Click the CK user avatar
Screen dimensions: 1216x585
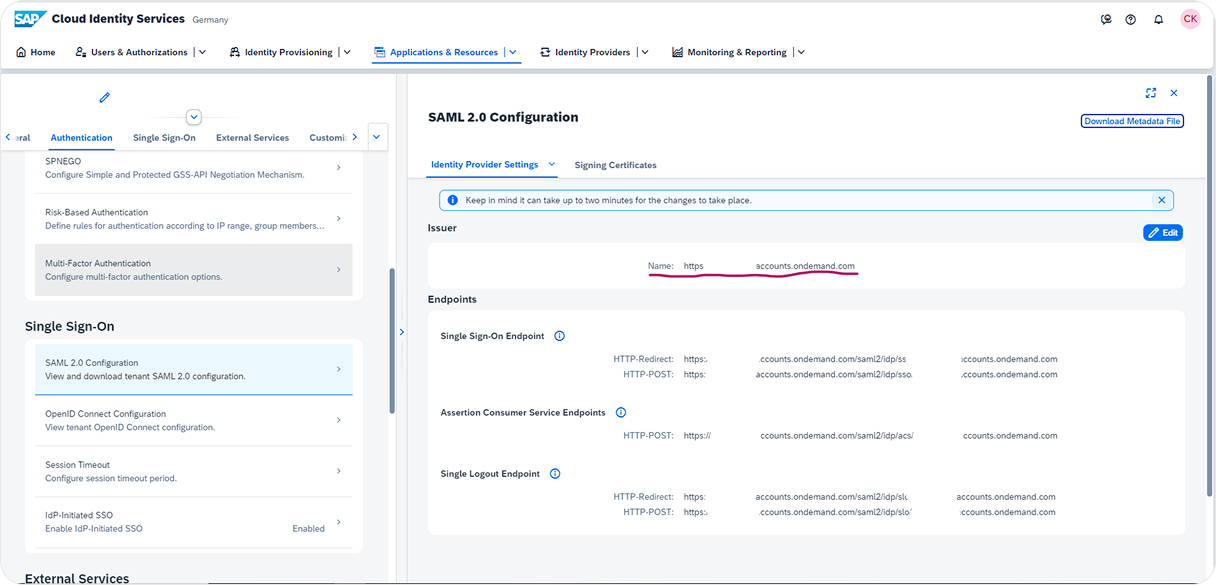coord(1189,19)
